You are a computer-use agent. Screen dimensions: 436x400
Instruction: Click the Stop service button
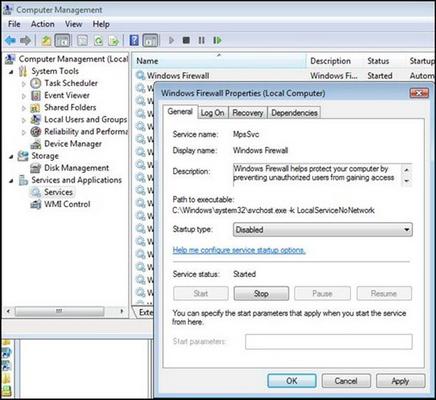click(261, 294)
